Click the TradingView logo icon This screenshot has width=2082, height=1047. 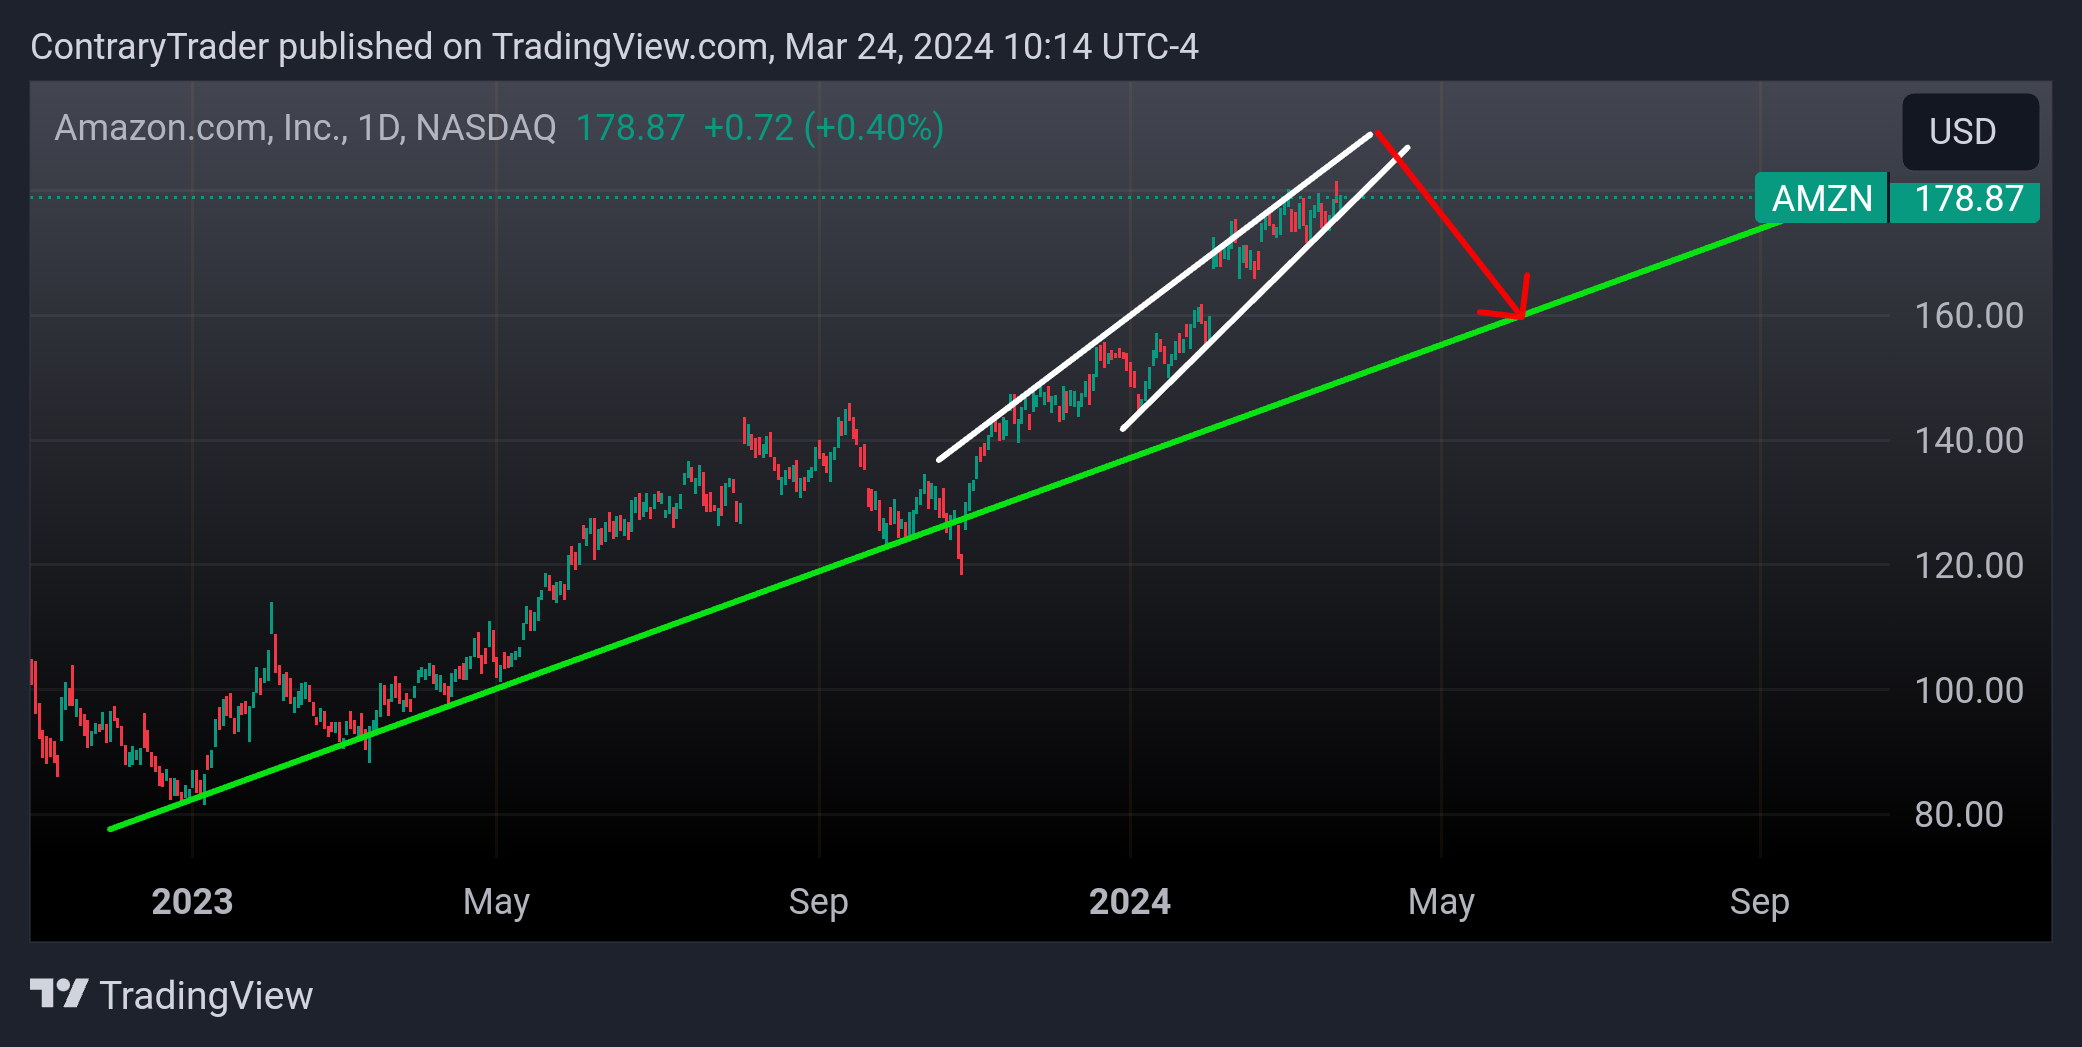pyautogui.click(x=59, y=994)
